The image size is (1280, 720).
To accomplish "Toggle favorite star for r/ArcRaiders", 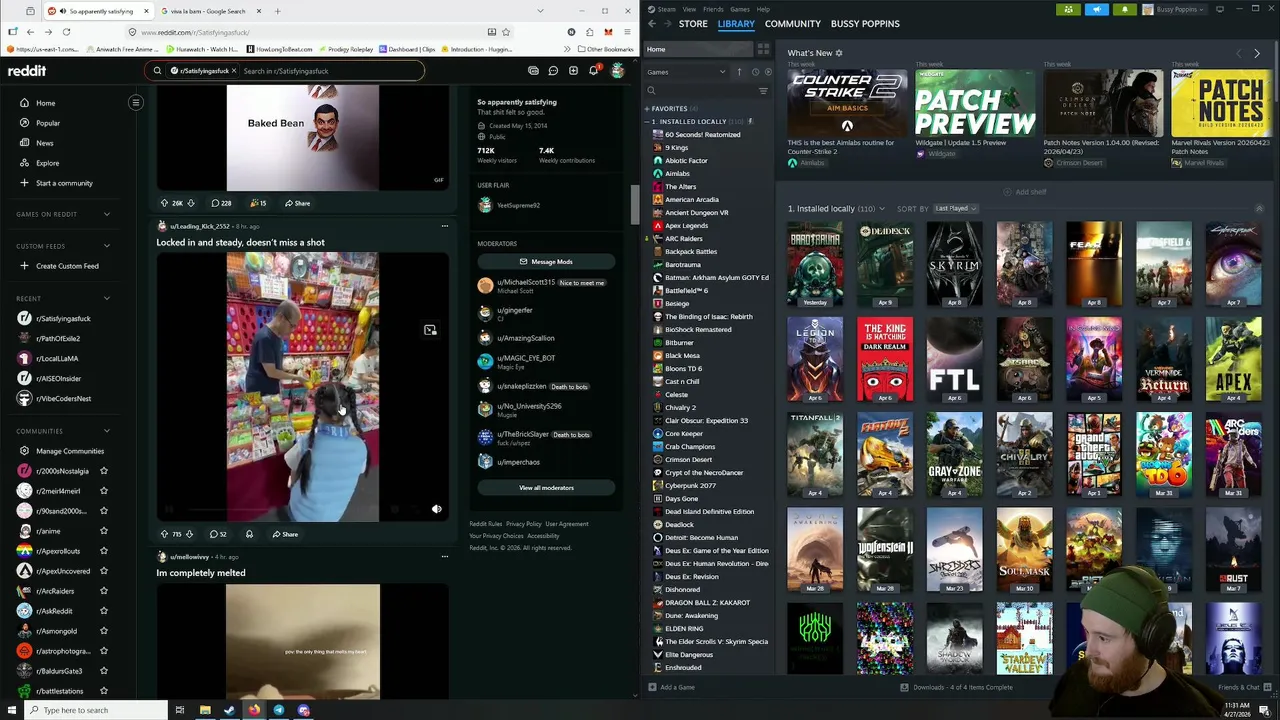I will 103,591.
